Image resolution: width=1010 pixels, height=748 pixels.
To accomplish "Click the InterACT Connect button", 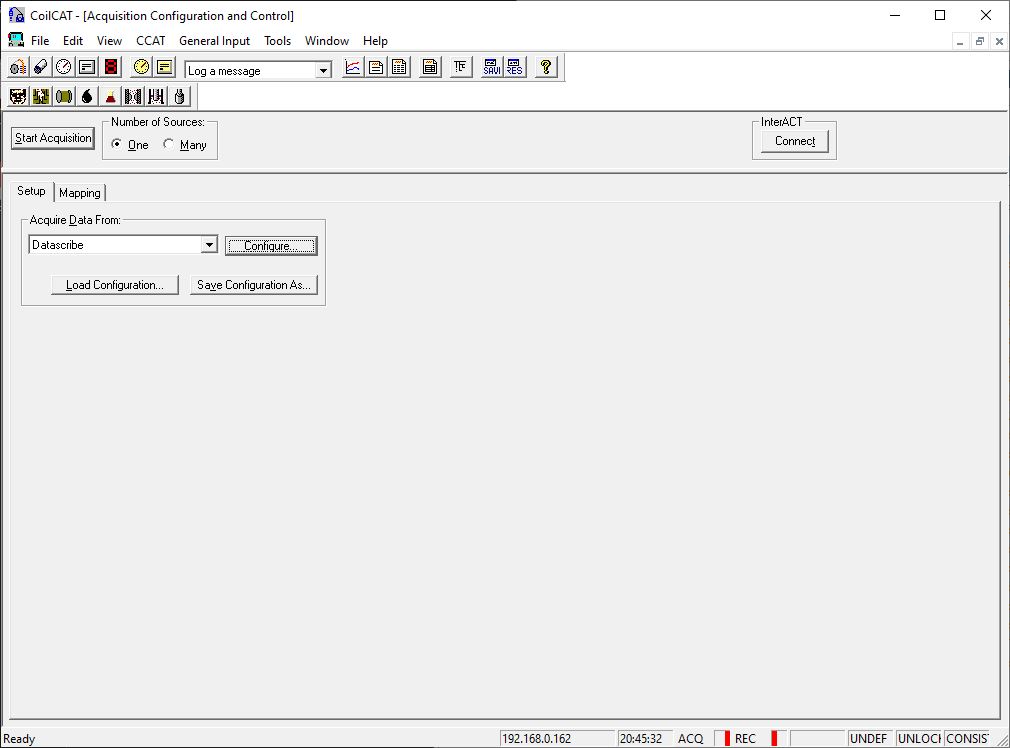I will point(795,142).
